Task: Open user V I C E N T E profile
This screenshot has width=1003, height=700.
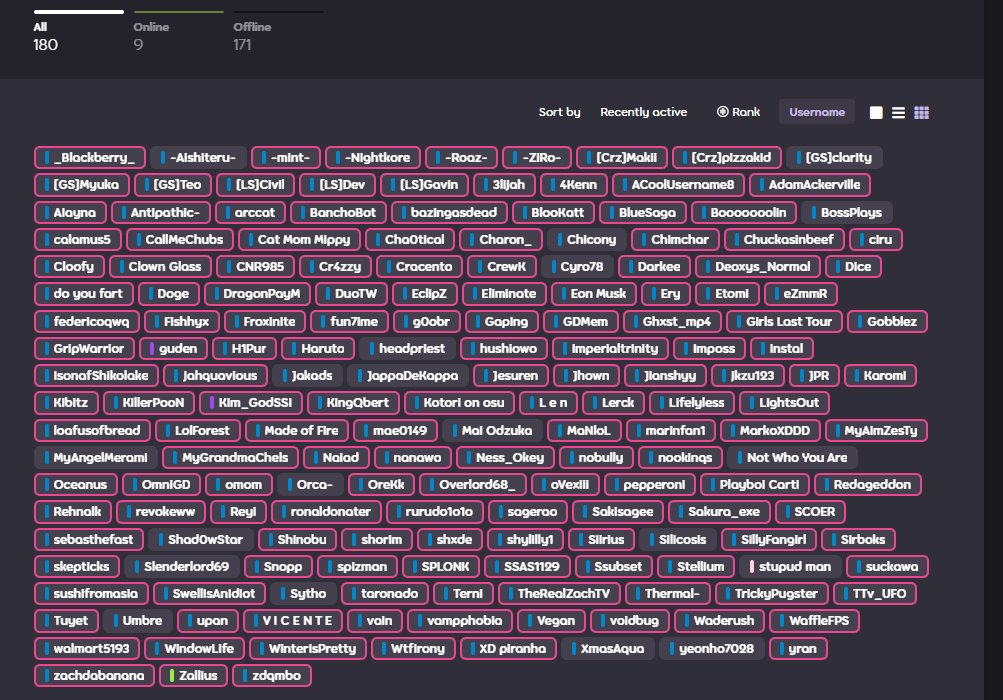Action: click(x=293, y=621)
